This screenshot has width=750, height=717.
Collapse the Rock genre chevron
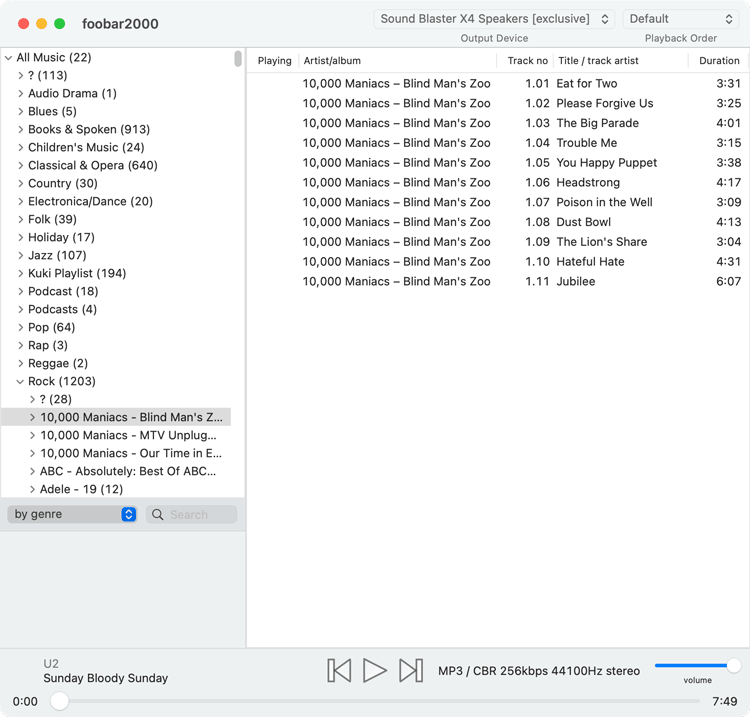click(20, 382)
